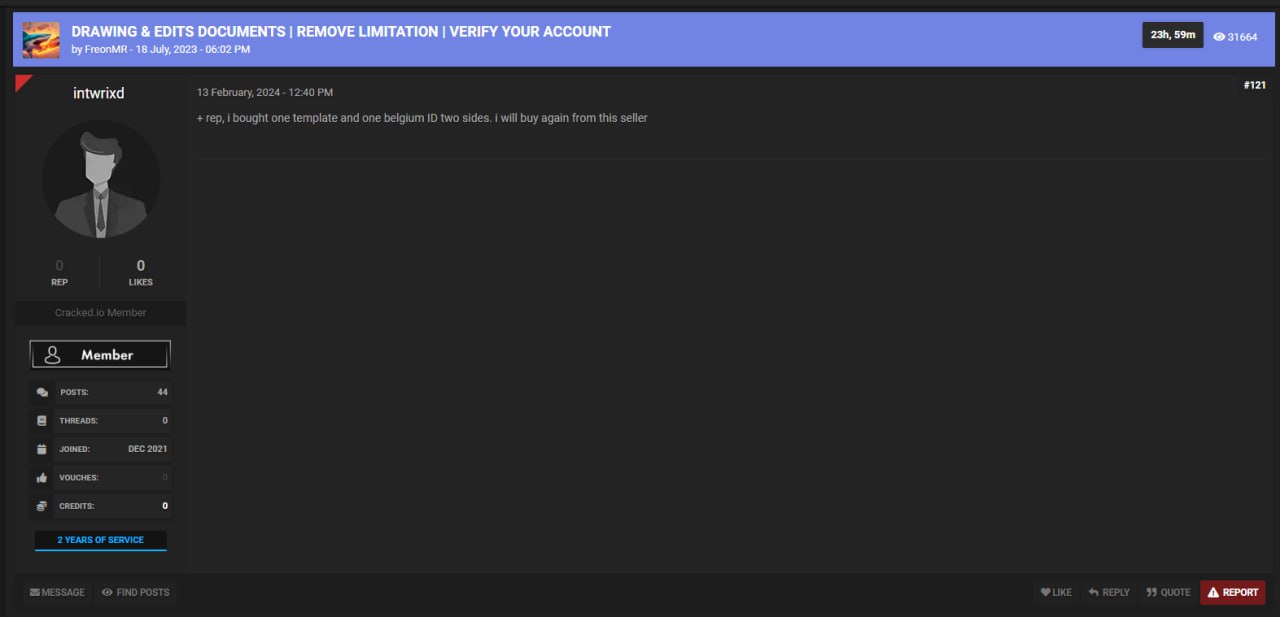Screen dimensions: 1280x617
Task: Click the Vouches thumbs-up icon
Action: click(42, 478)
